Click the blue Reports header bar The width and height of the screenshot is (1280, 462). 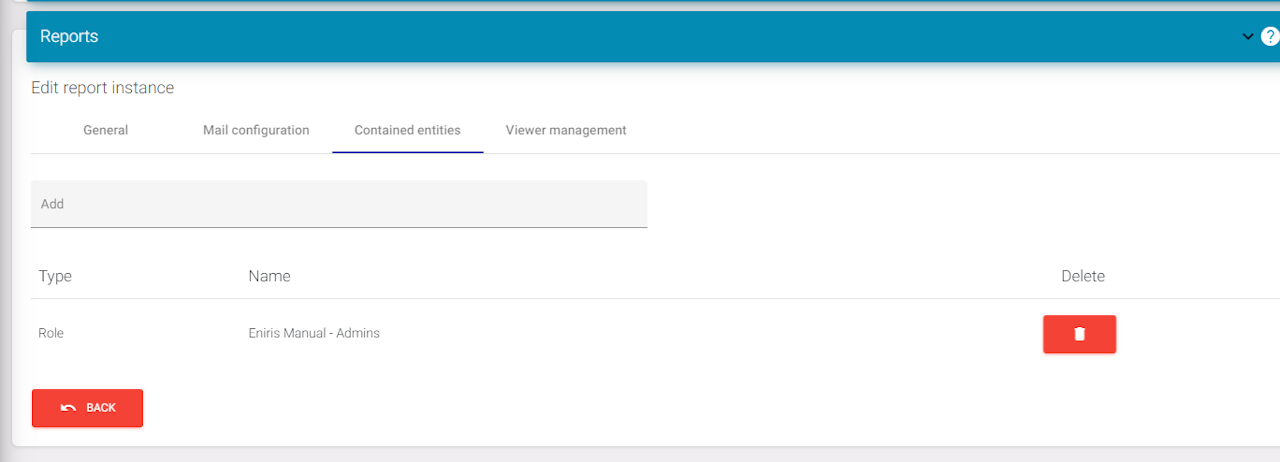(x=640, y=37)
